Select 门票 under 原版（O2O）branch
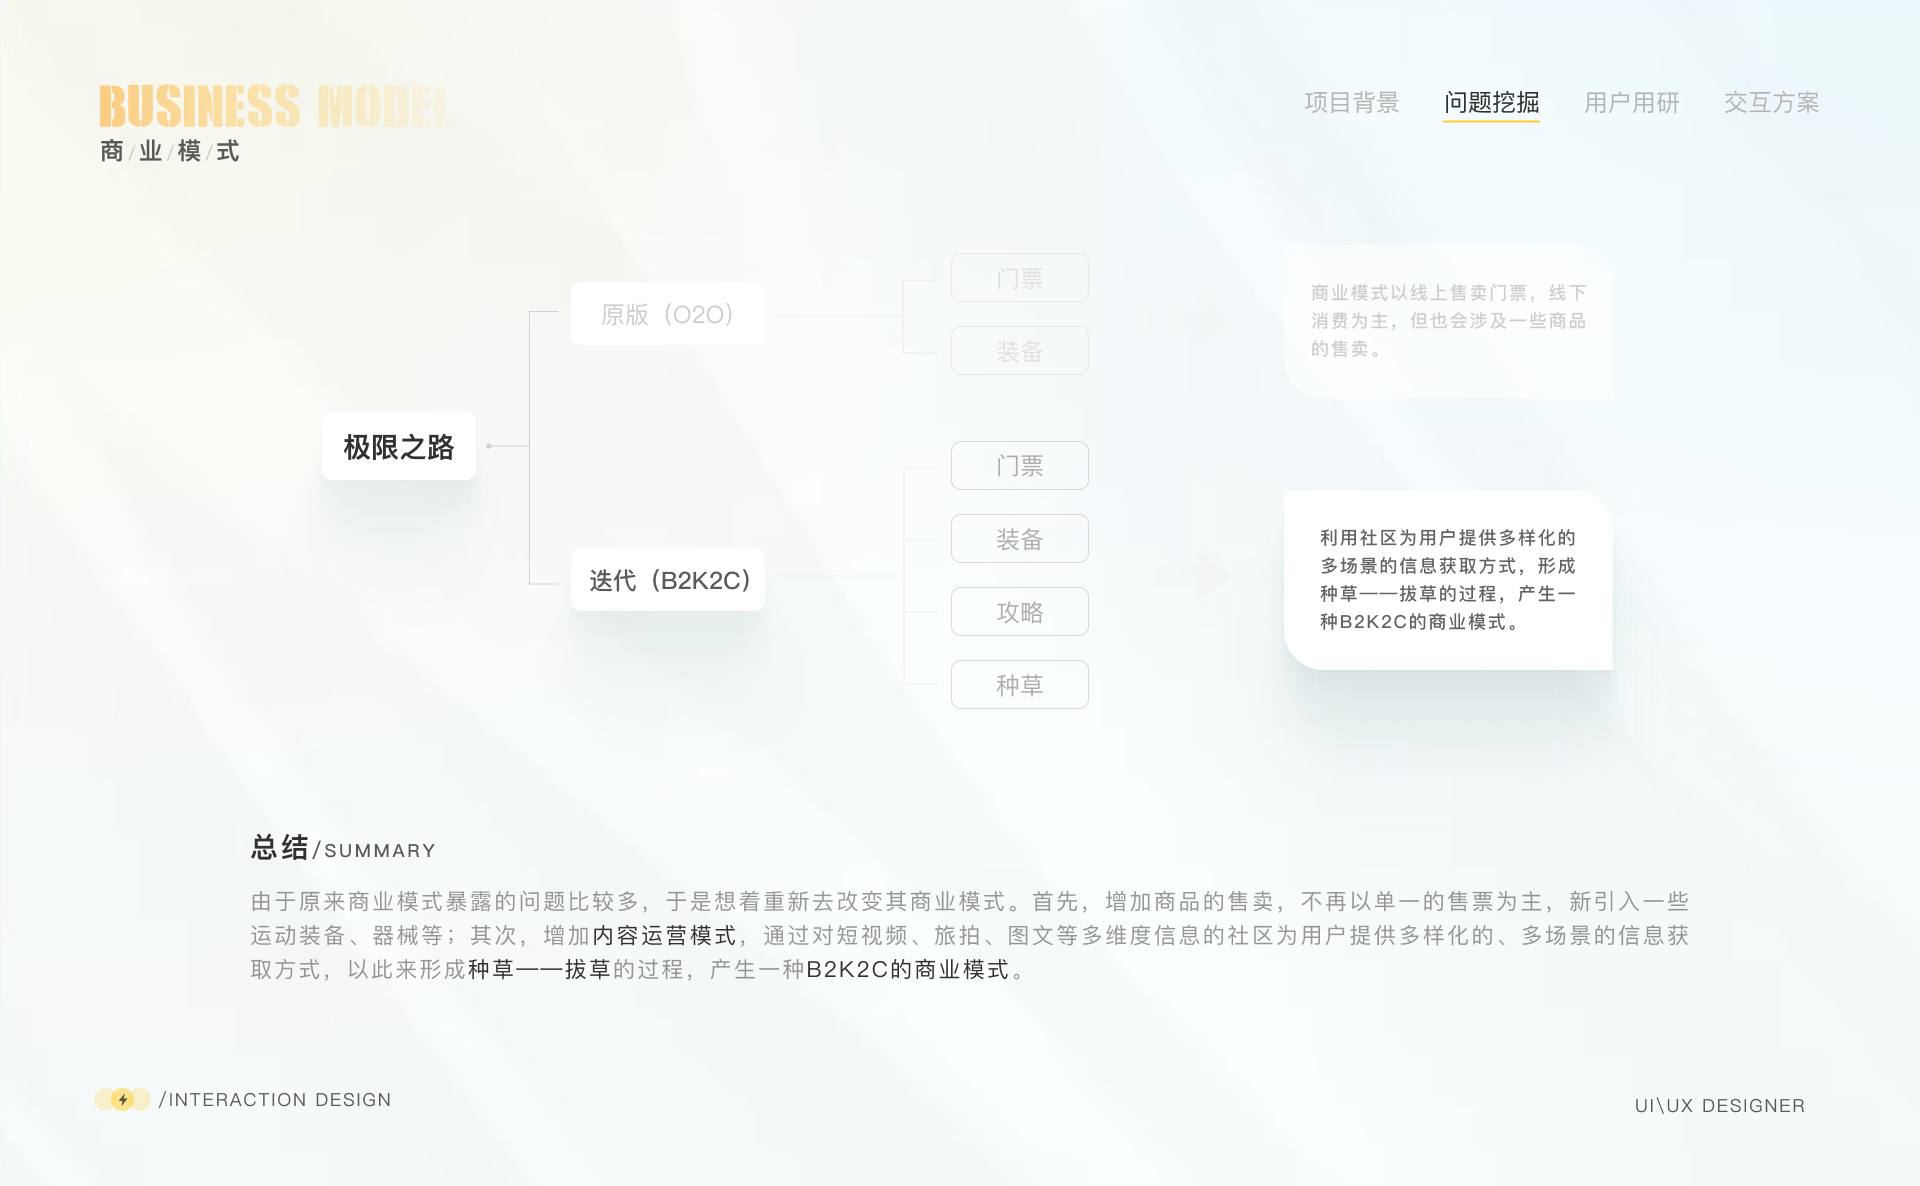This screenshot has width=1920, height=1186. click(1019, 278)
